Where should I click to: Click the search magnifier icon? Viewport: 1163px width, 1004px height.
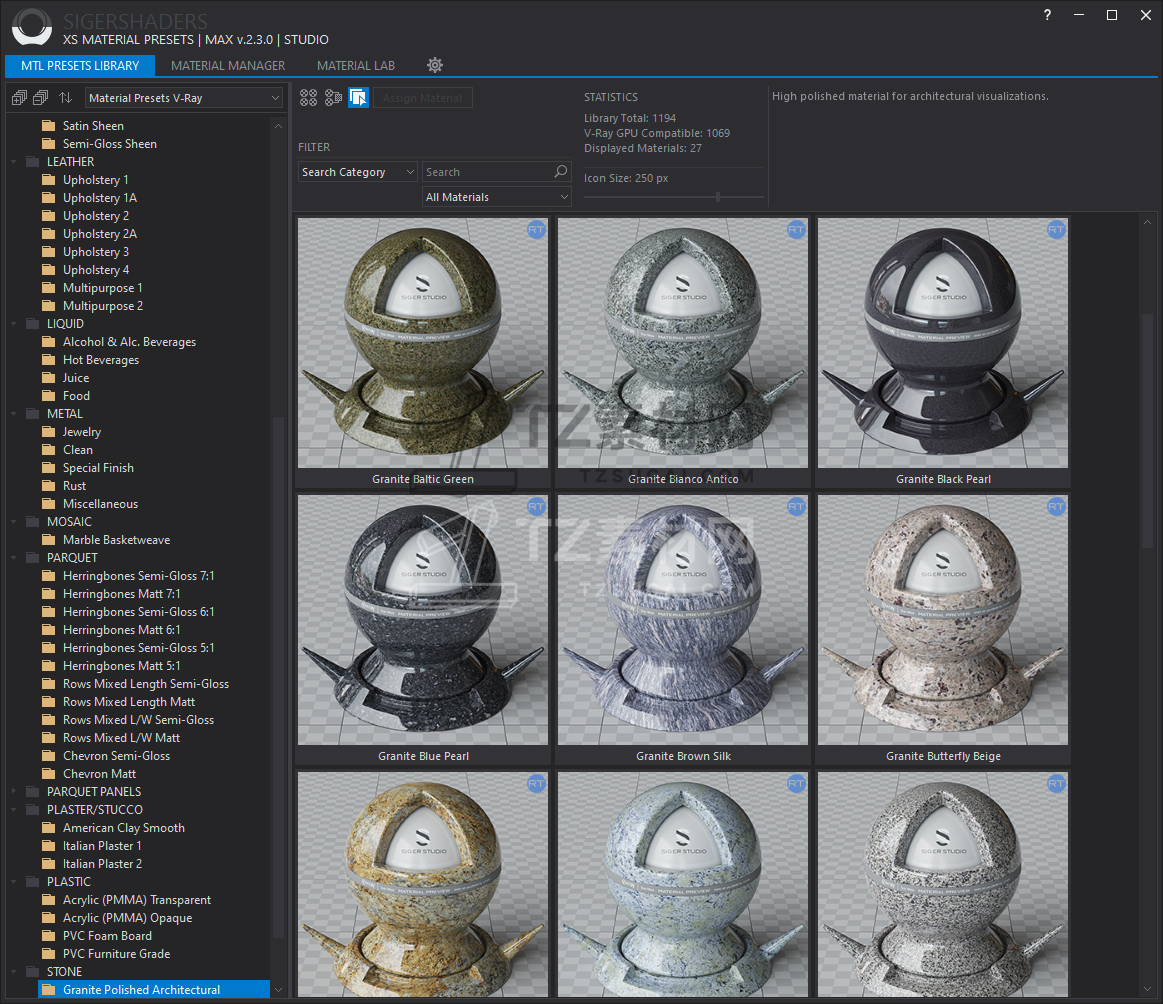click(561, 171)
